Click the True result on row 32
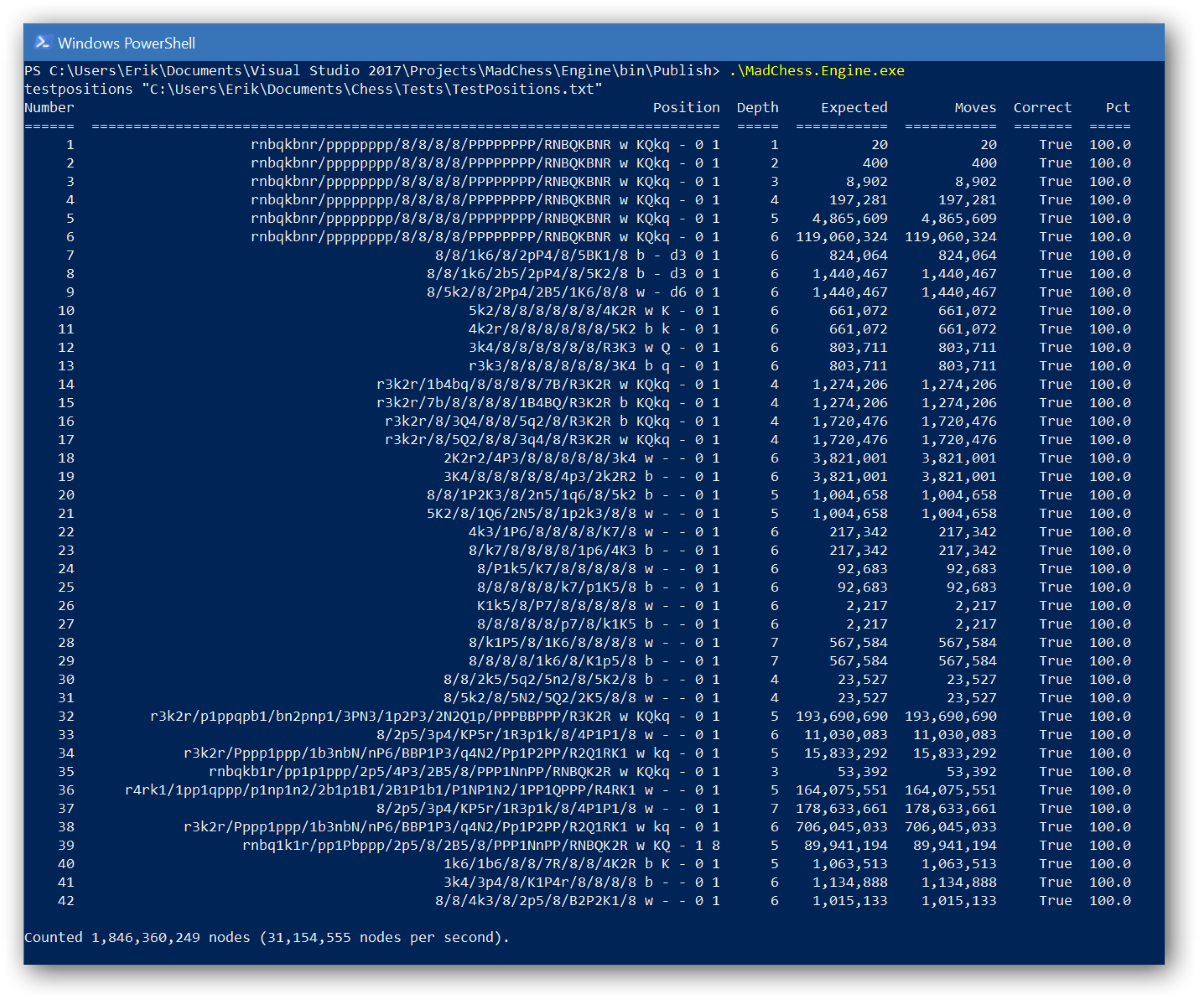Screen dimensions: 1200x1000 coord(1055,716)
